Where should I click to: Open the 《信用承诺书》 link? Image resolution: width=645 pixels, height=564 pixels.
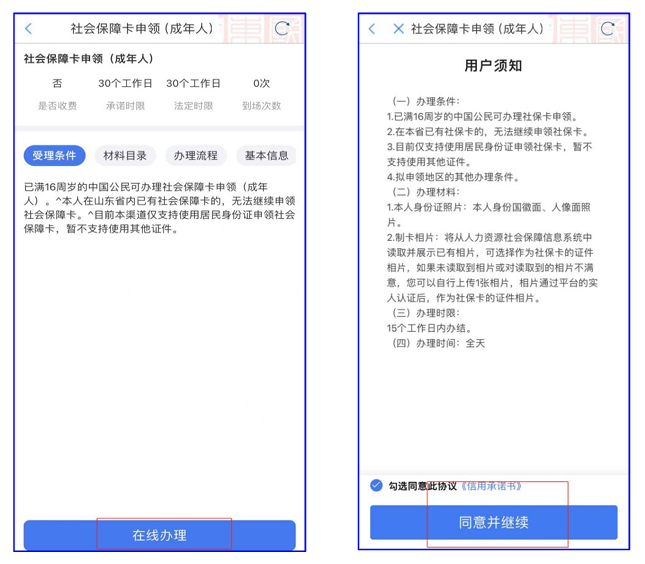pos(491,486)
